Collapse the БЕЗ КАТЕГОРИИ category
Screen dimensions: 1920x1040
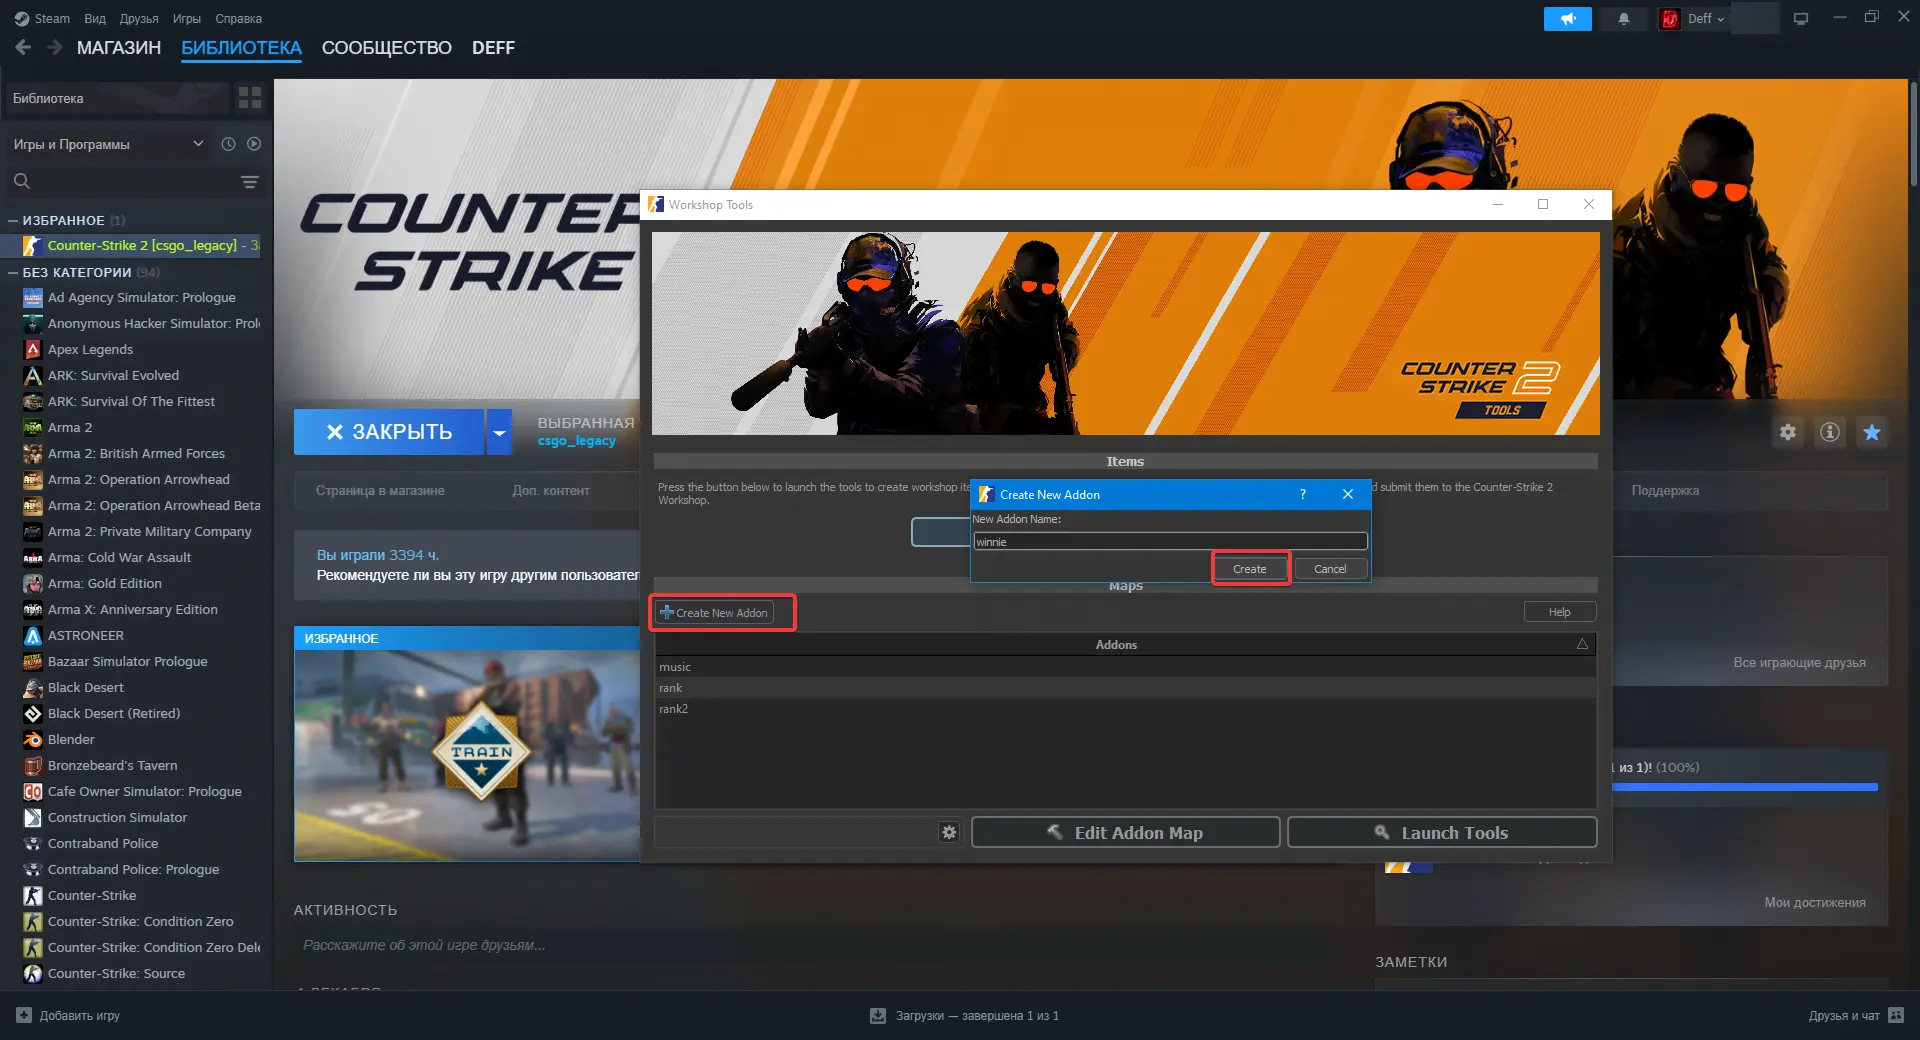click(x=13, y=272)
